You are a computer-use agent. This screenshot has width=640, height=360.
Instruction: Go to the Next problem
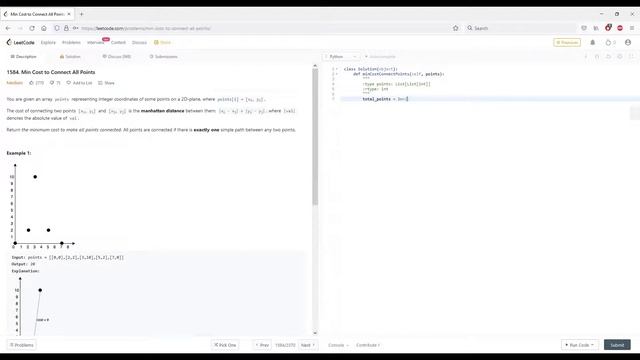[308, 345]
